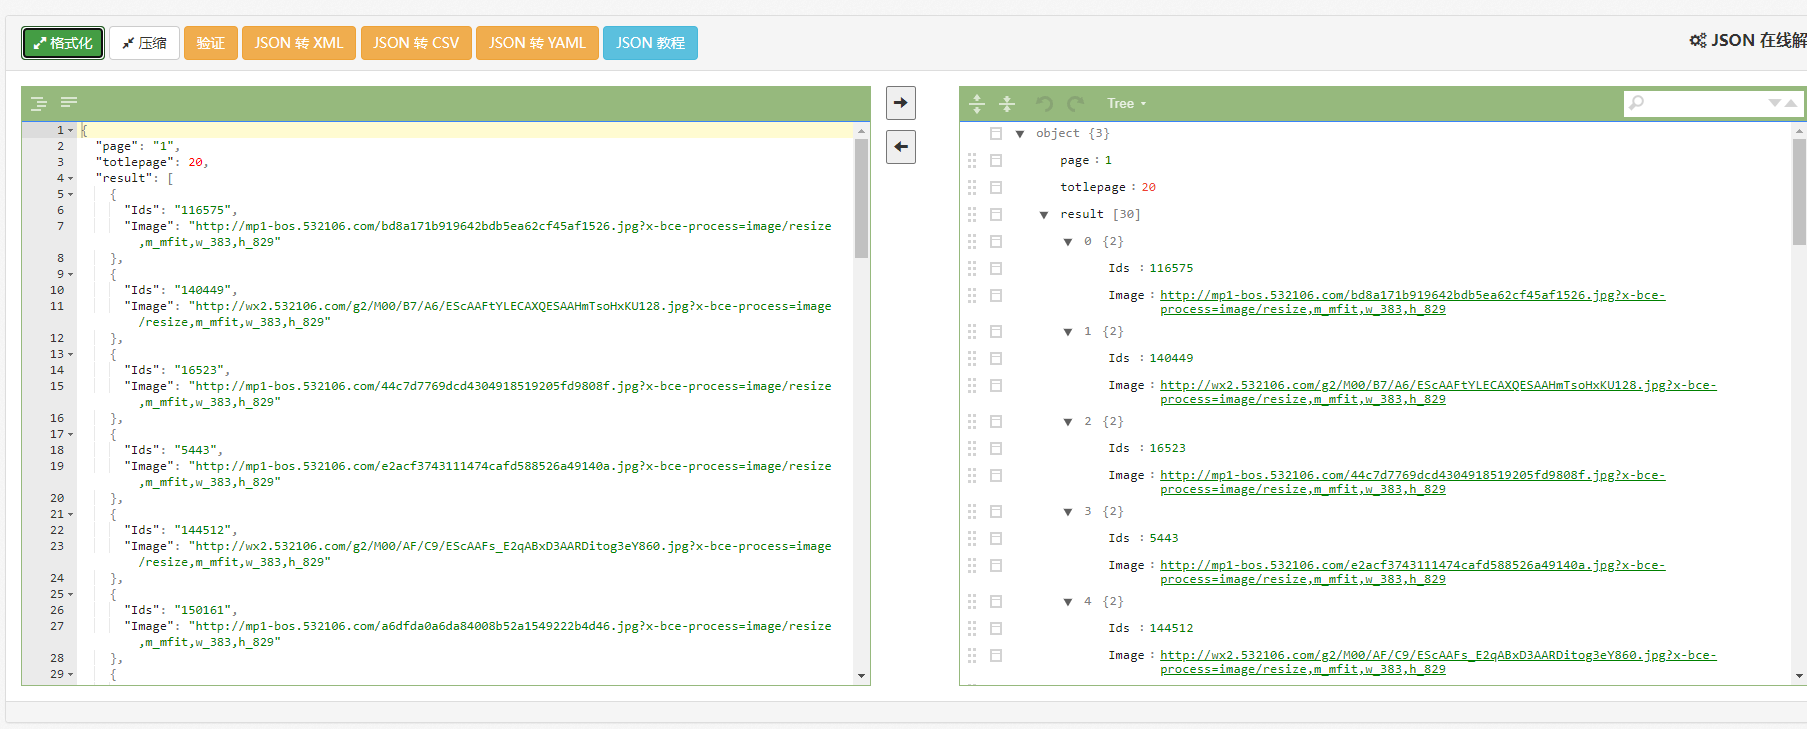Click the code editor vertical scrollbar thumb

tap(862, 198)
